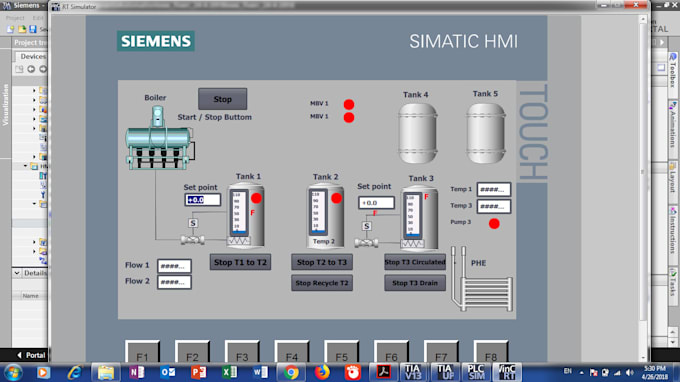The image size is (680, 382).
Task: Click the Tank 1 red status indicator
Action: (256, 198)
